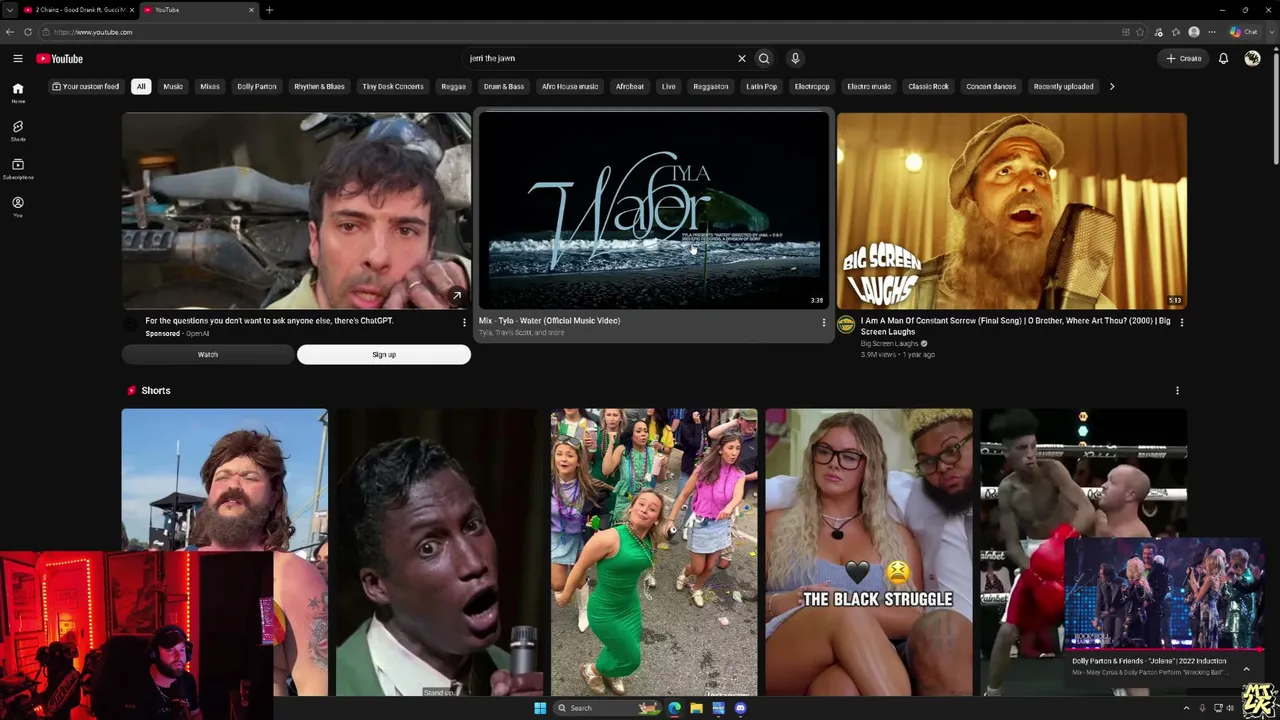Launch Microsoft Edge from the taskbar

coord(674,708)
